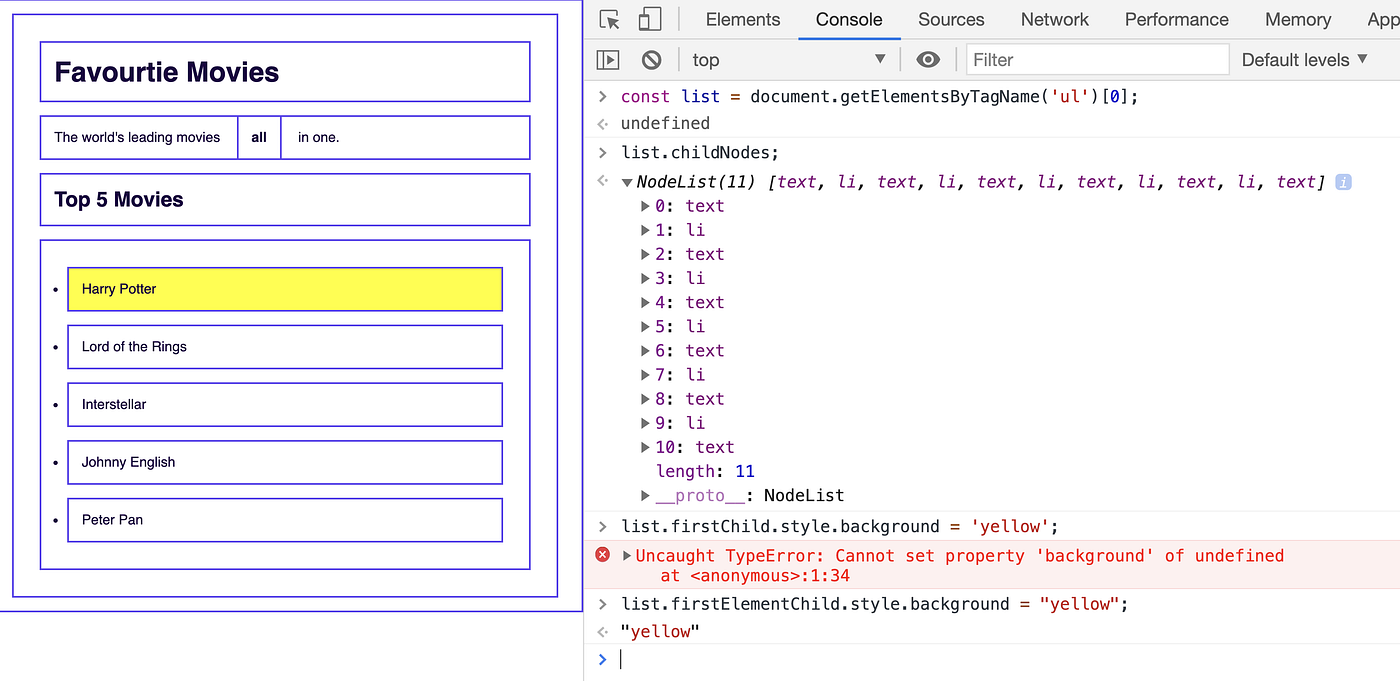Expand the __proto__ NodeList entry

(x=645, y=495)
